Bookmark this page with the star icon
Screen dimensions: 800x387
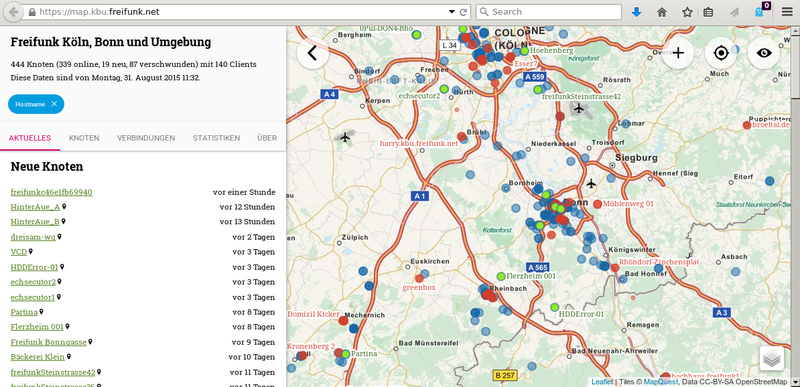687,12
